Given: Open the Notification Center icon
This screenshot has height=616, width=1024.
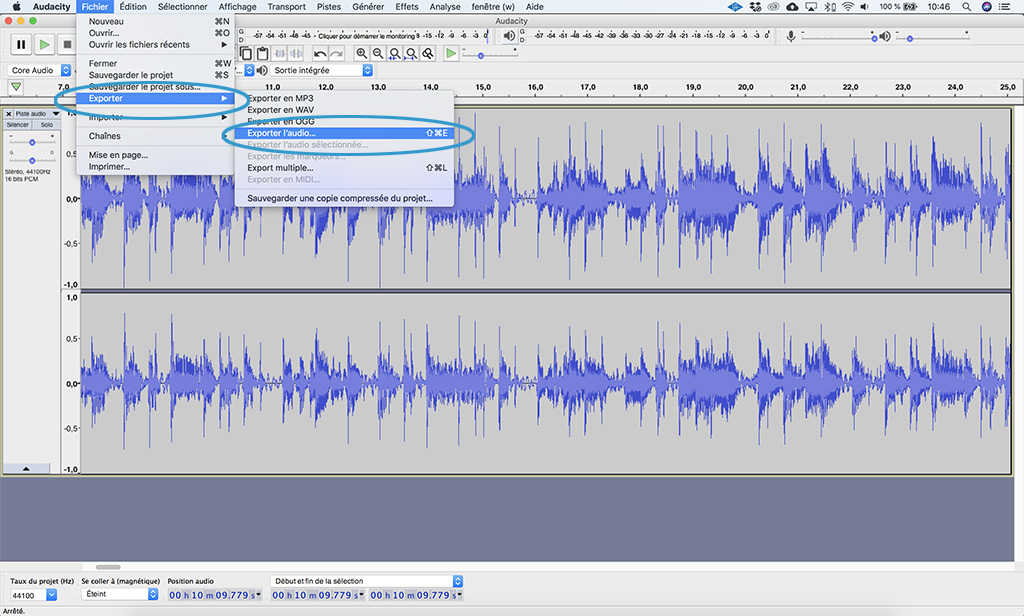Looking at the screenshot, I should click(x=1005, y=7).
